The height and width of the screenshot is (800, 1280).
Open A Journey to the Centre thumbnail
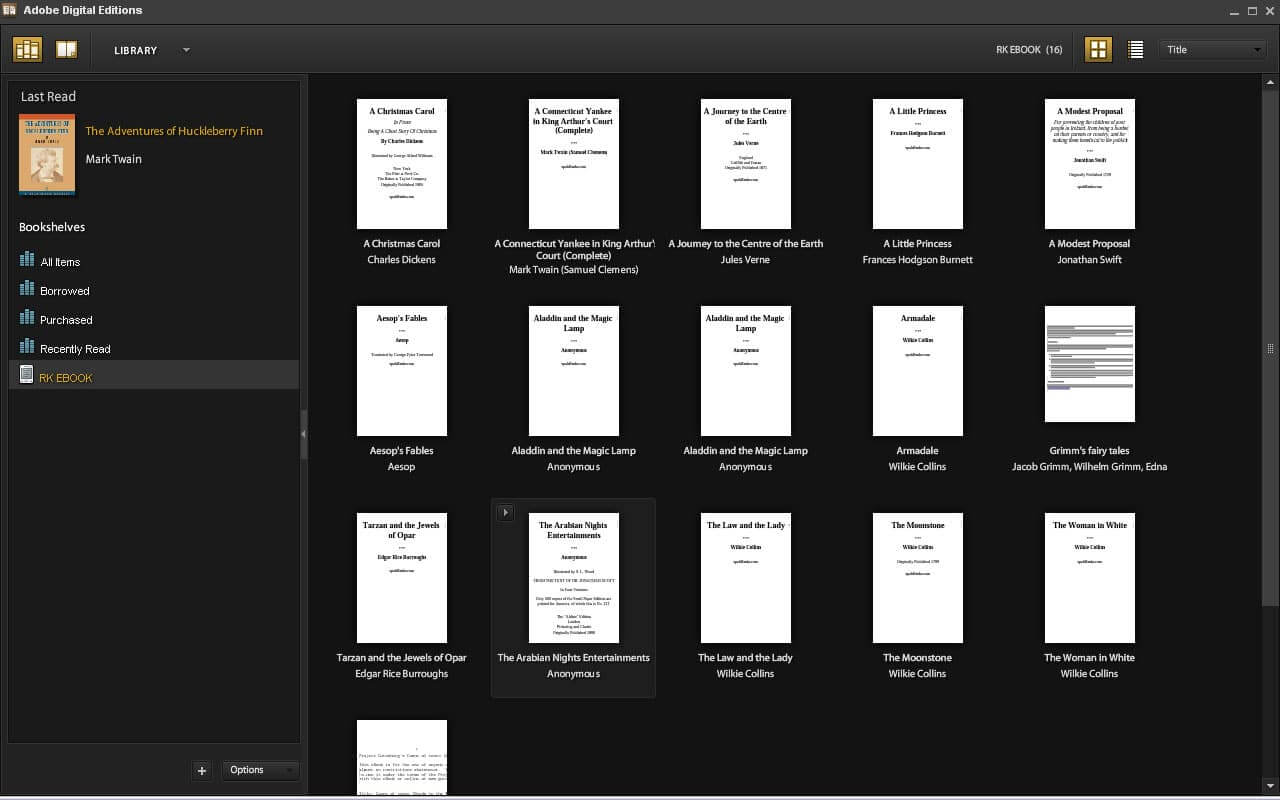pos(746,164)
